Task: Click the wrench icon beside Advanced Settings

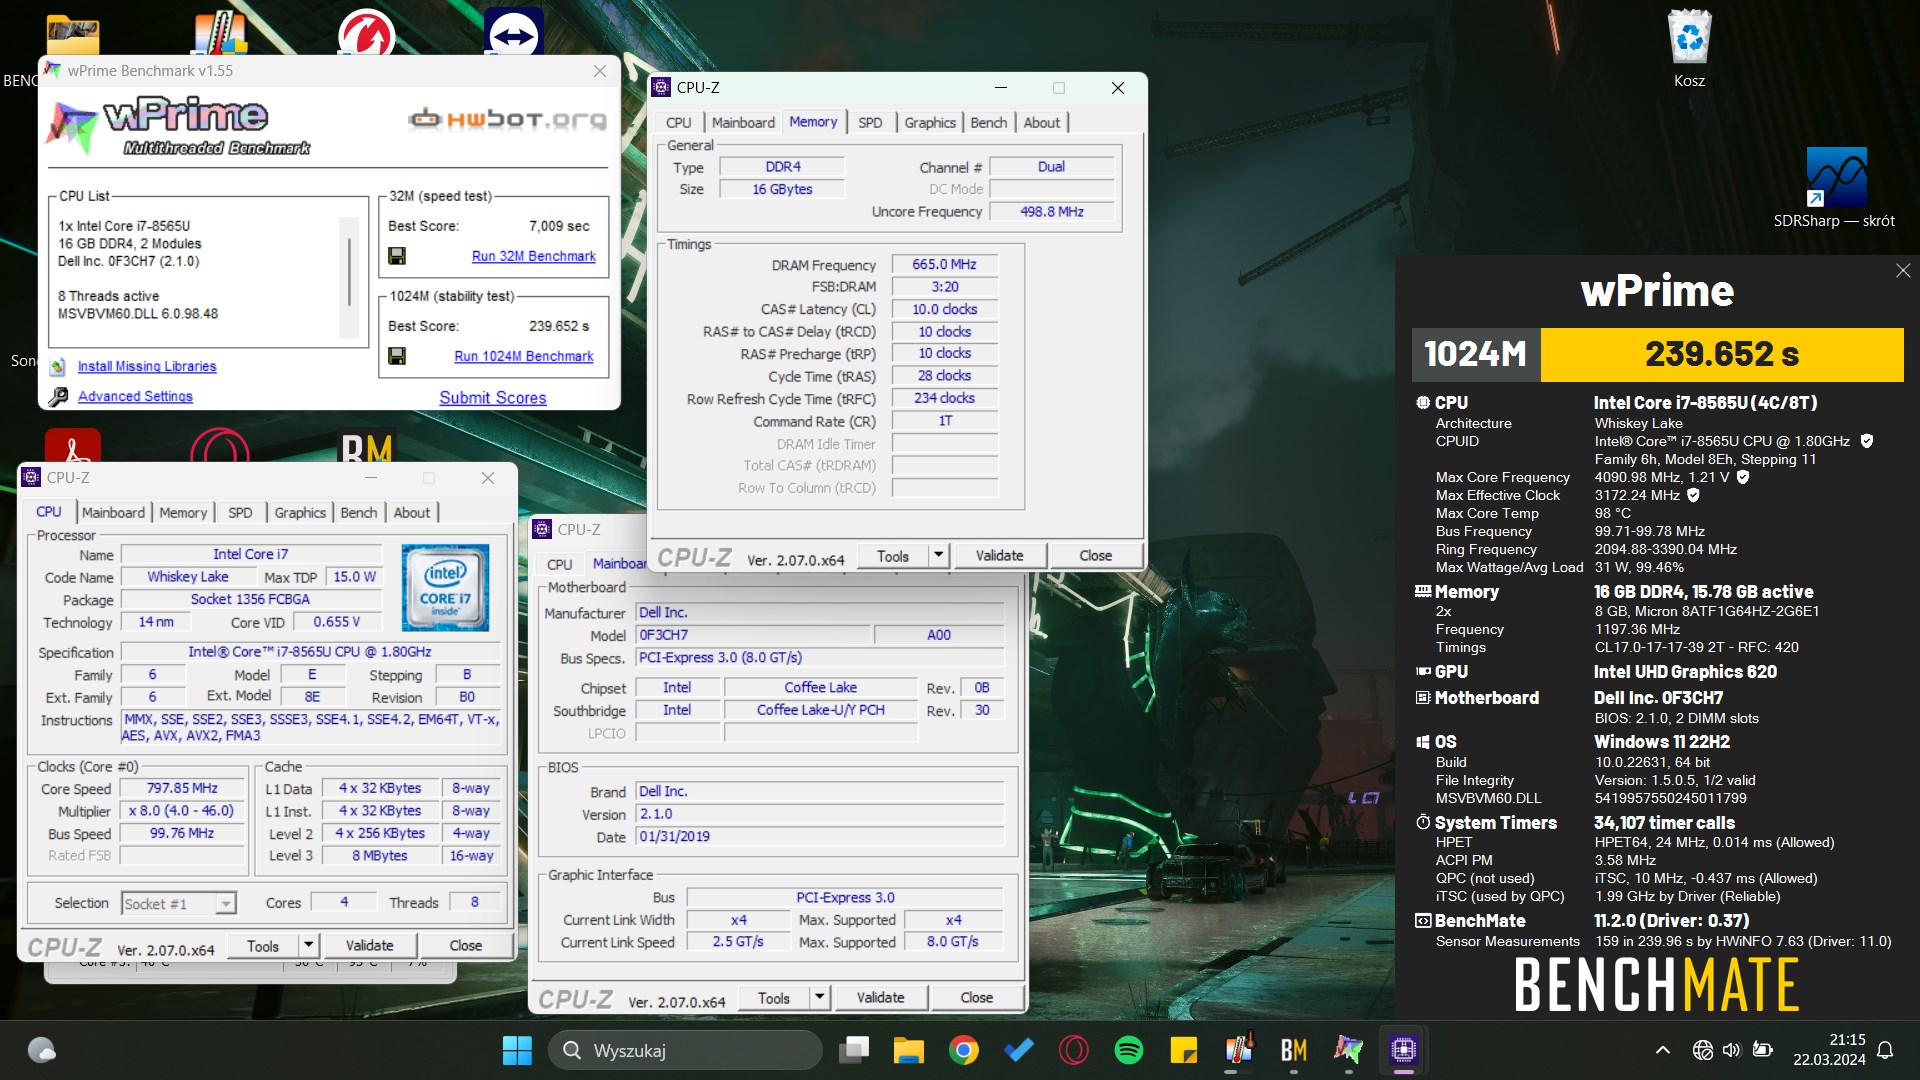Action: click(59, 396)
